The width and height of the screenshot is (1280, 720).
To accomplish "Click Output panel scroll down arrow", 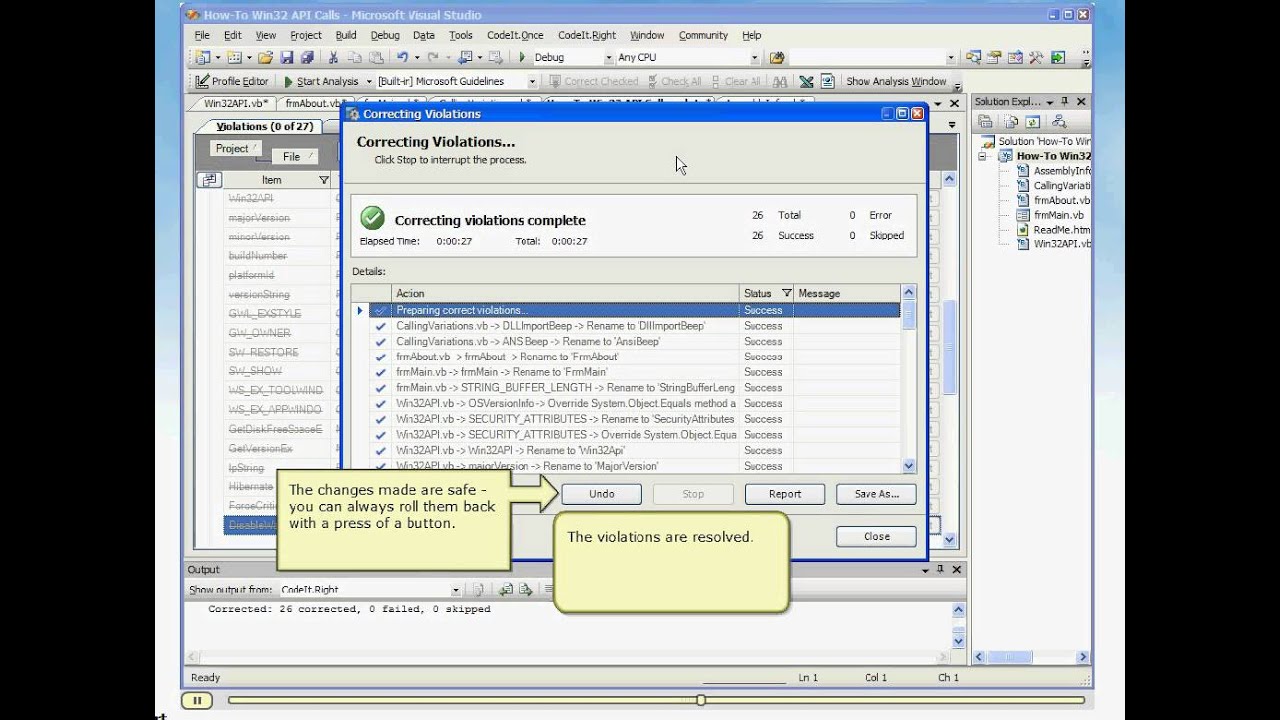I will (958, 641).
